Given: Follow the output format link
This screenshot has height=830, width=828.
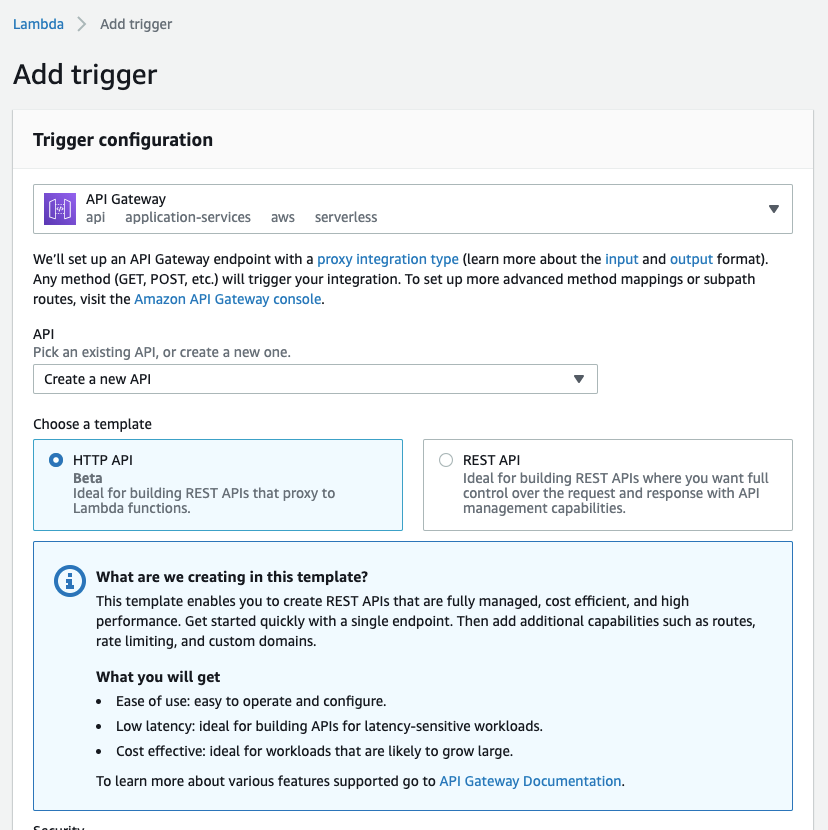Looking at the screenshot, I should coord(691,259).
